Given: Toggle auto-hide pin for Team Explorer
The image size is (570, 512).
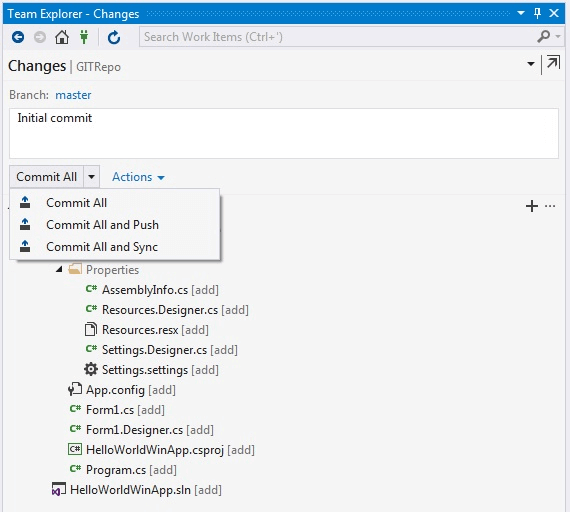Looking at the screenshot, I should [537, 13].
